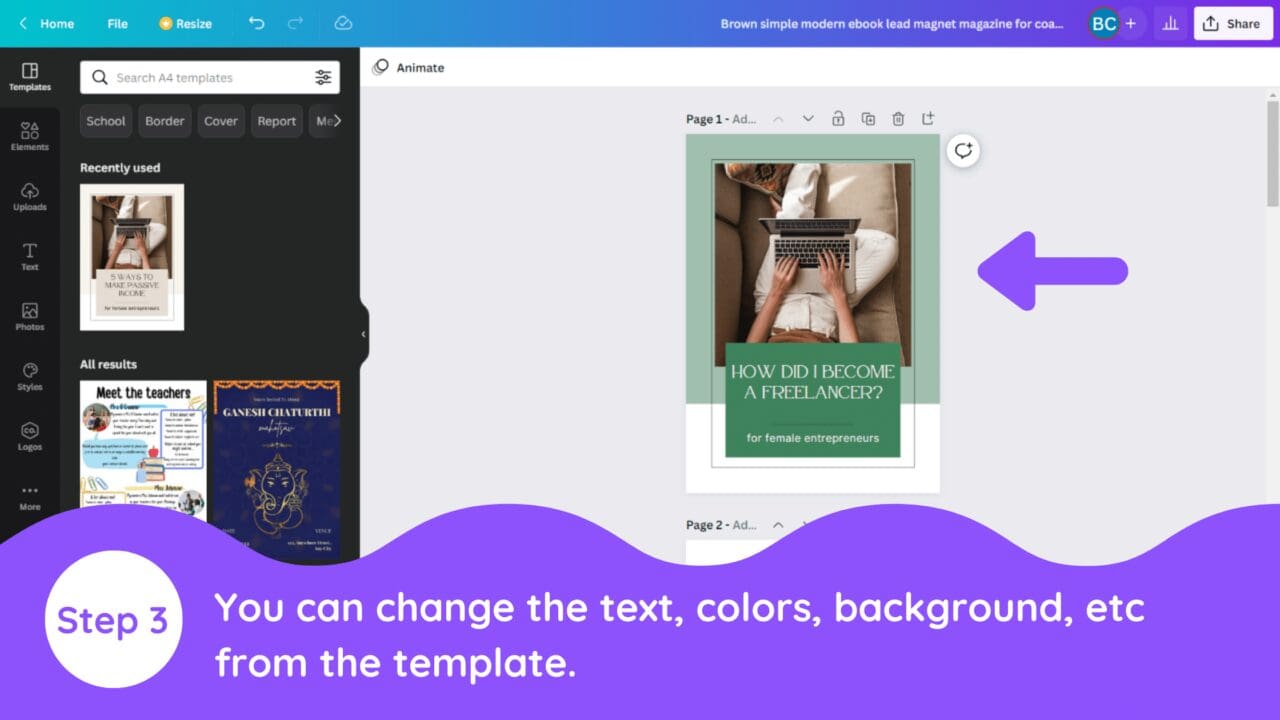The height and width of the screenshot is (720, 1280).
Task: Expand the Page 1 title dropdown
Action: pyautogui.click(x=808, y=118)
